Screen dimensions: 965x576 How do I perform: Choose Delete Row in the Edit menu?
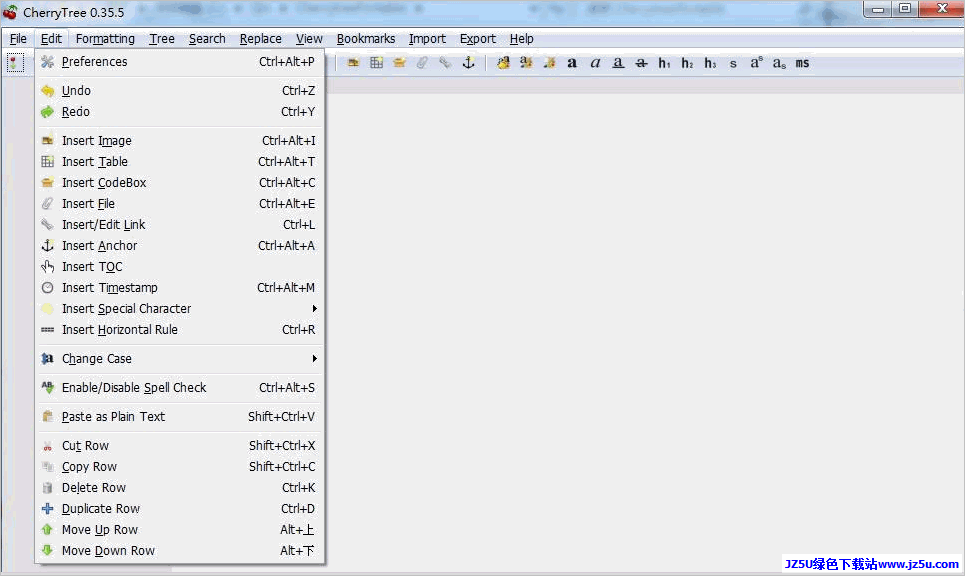coord(179,487)
